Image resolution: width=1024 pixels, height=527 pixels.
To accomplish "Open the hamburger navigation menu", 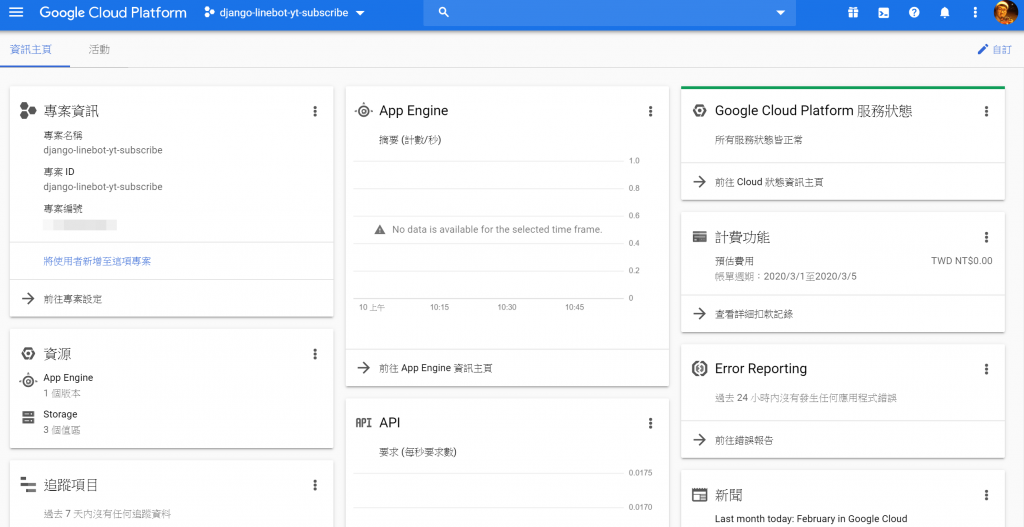I will click(x=16, y=12).
